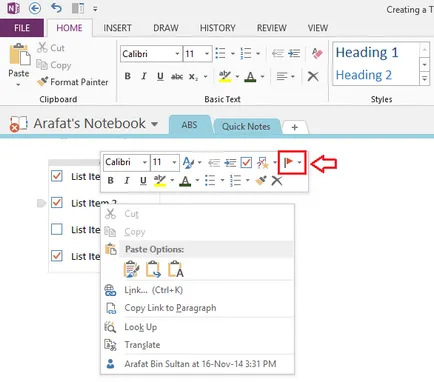Toggle Bold in the mini toolbar
Viewport: 434px width, 382px height.
tap(110, 180)
